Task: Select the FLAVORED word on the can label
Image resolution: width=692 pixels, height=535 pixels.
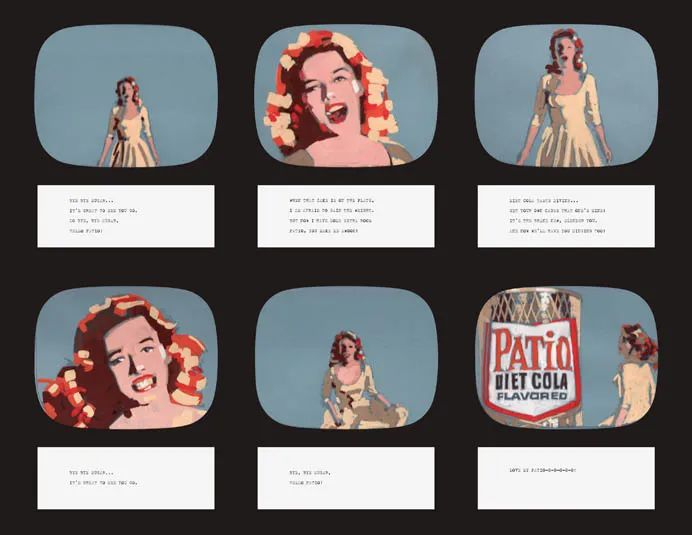Action: coord(532,396)
